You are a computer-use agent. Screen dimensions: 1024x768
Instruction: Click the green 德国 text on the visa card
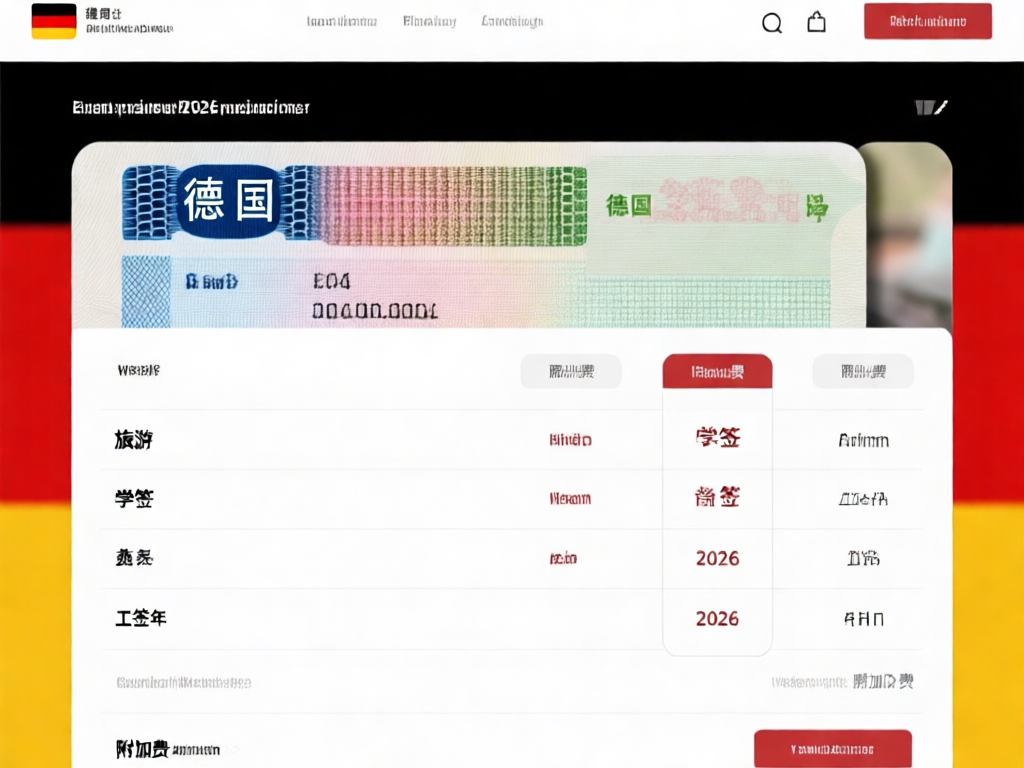[628, 206]
